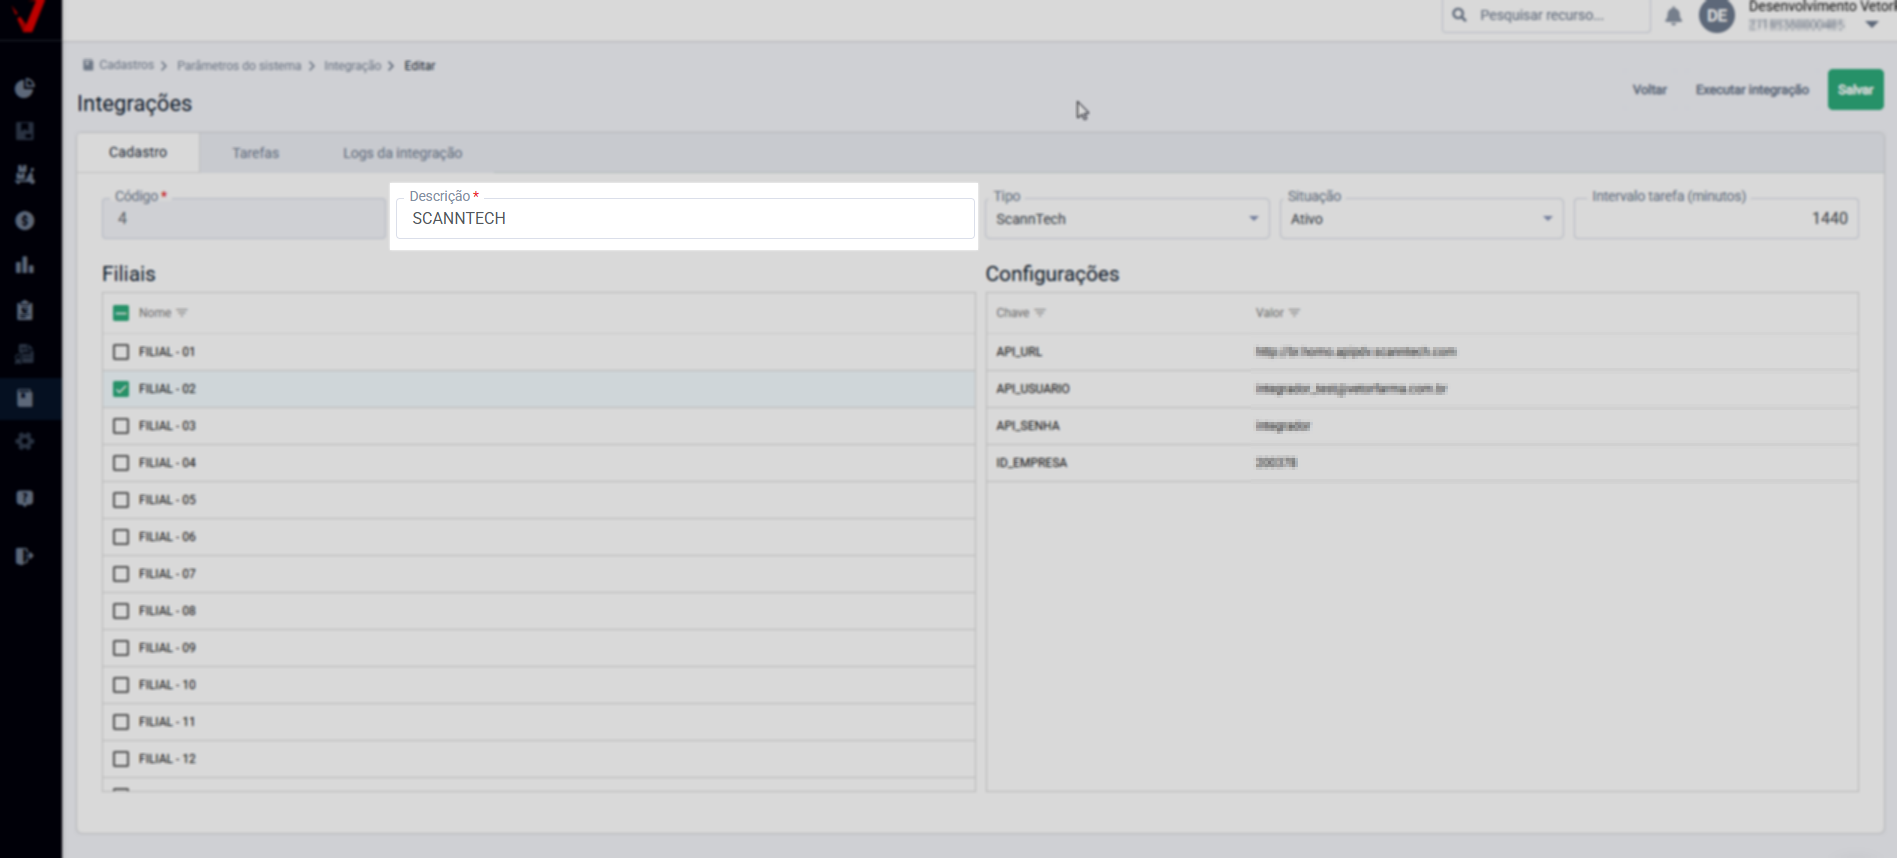Click the dollar sign sidebar icon
The height and width of the screenshot is (858, 1897).
click(25, 221)
